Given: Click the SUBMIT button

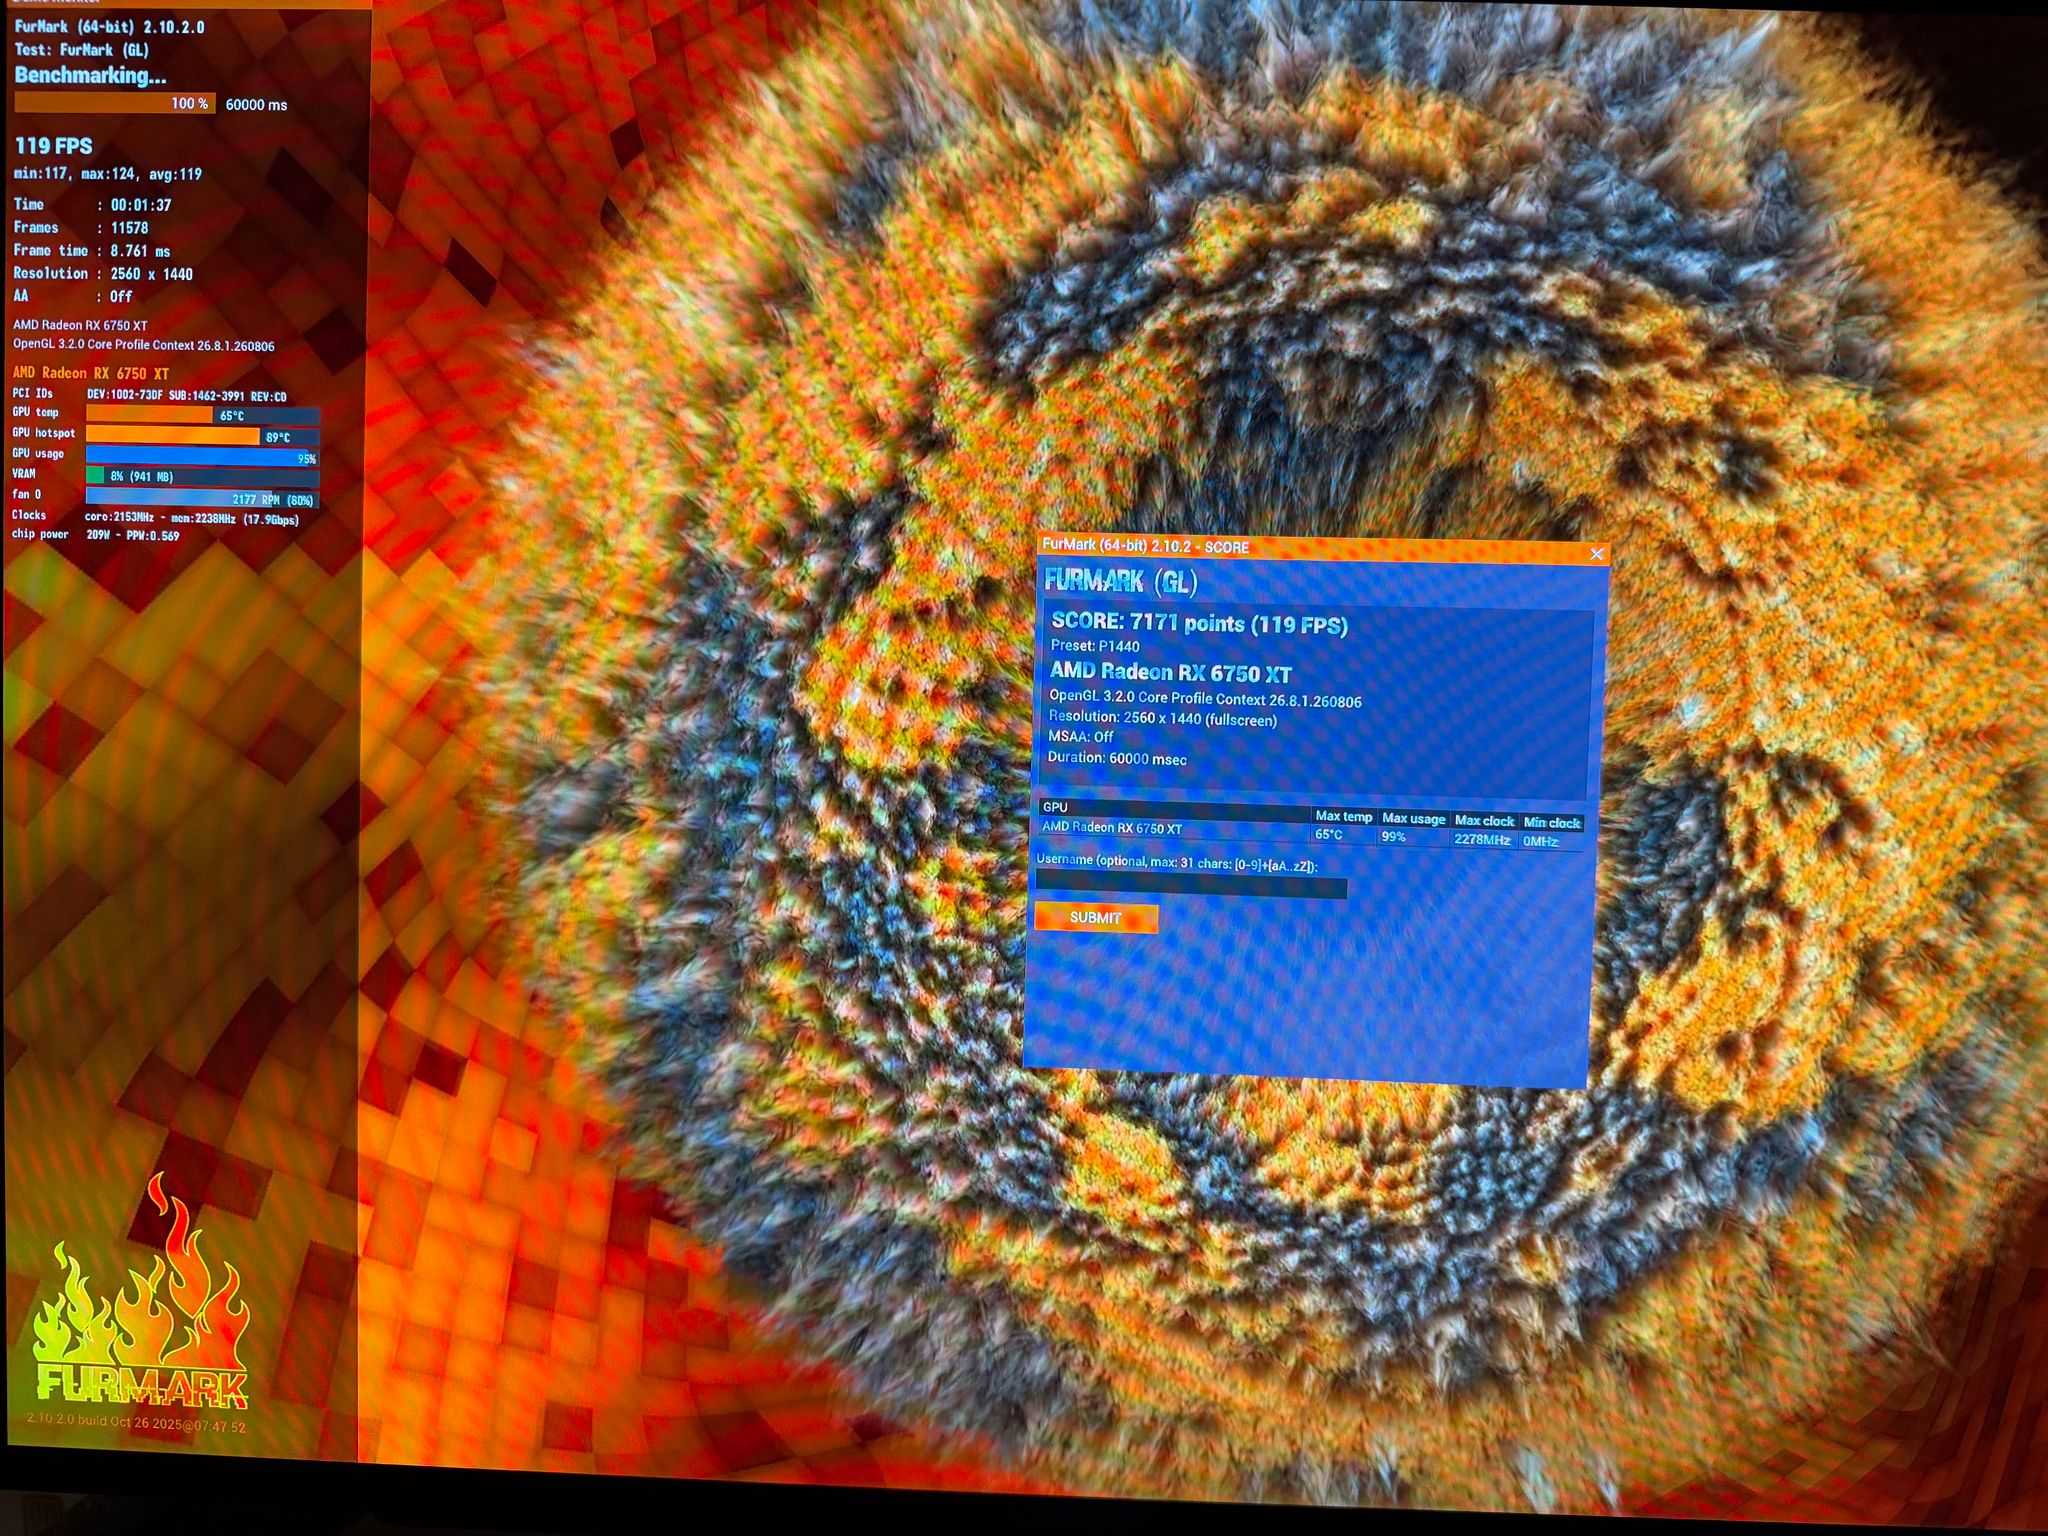Looking at the screenshot, I should point(1096,917).
